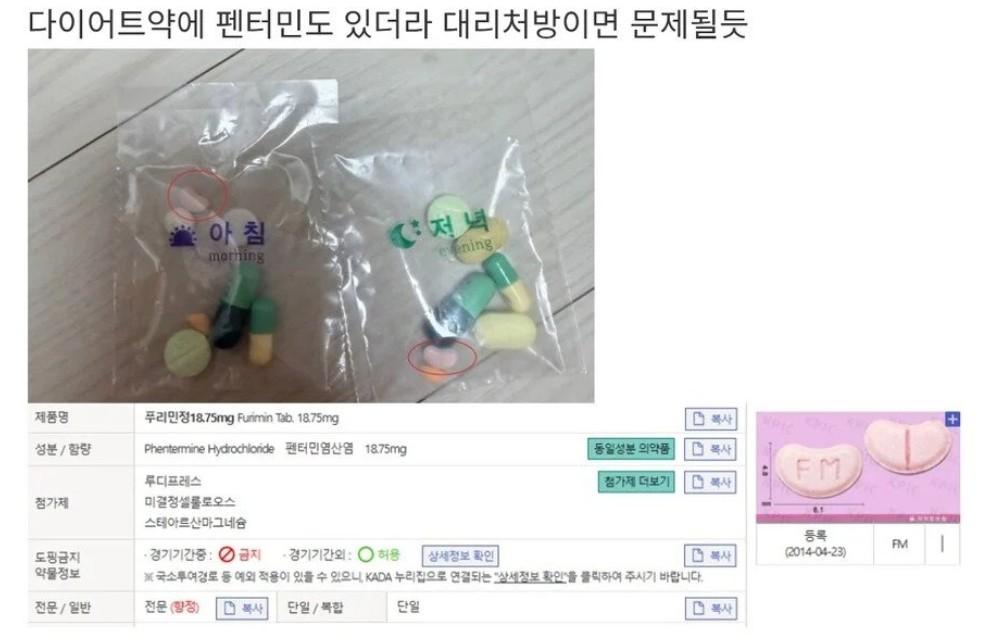
Task: Click the red 금지 prohibited icon
Action: (x=227, y=555)
